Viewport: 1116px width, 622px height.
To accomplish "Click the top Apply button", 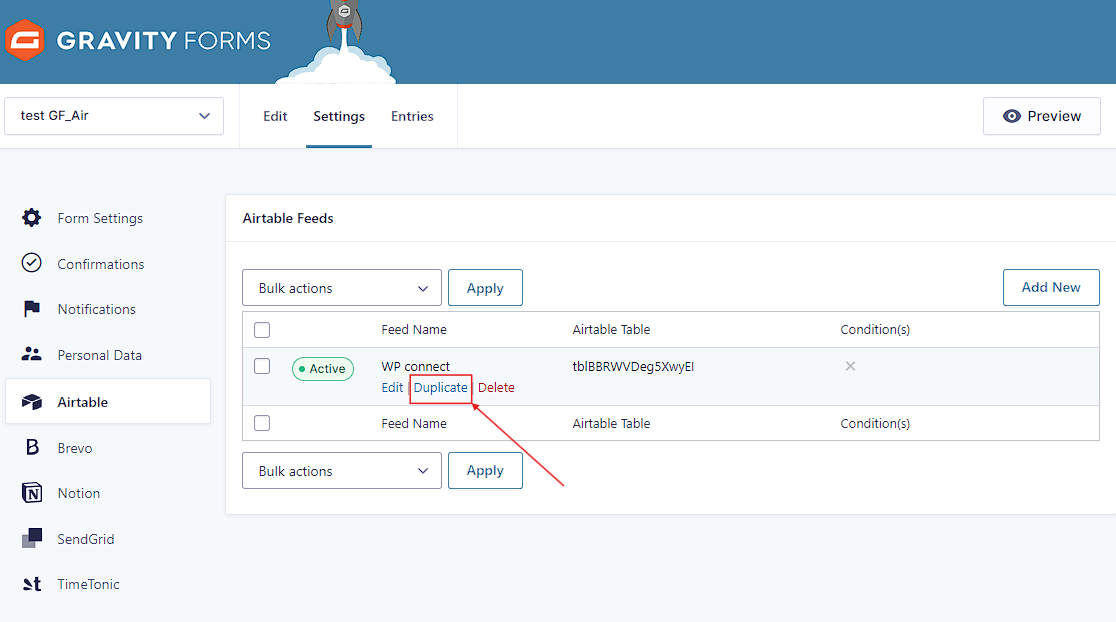I will tap(485, 288).
